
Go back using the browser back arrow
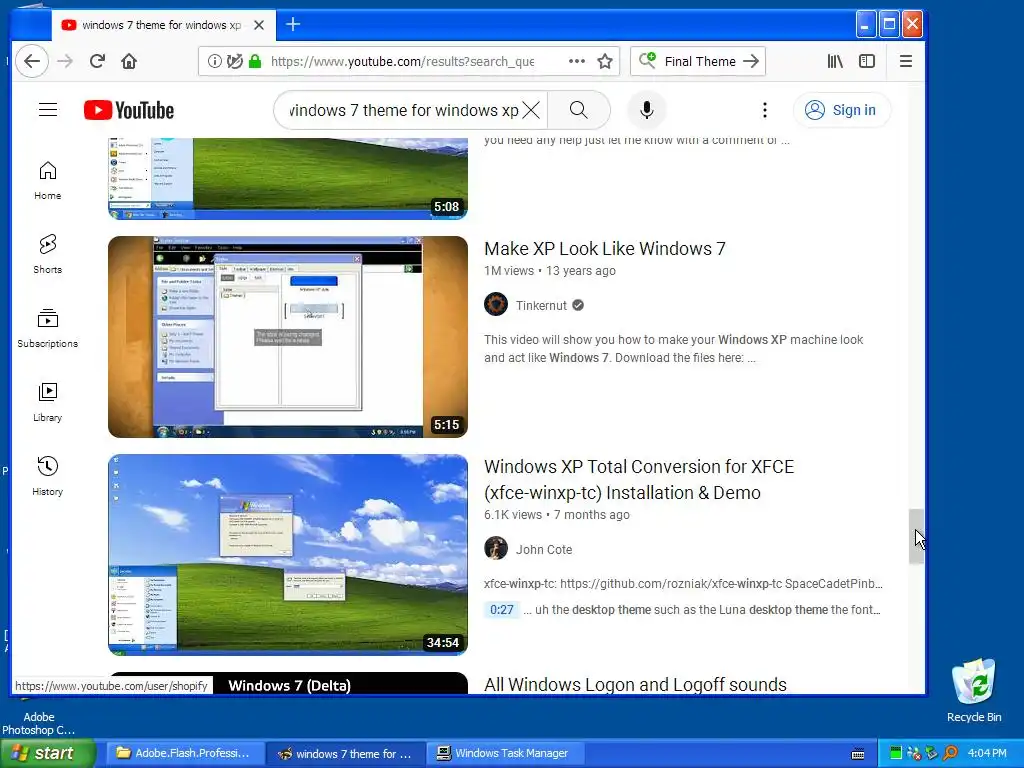pos(32,61)
